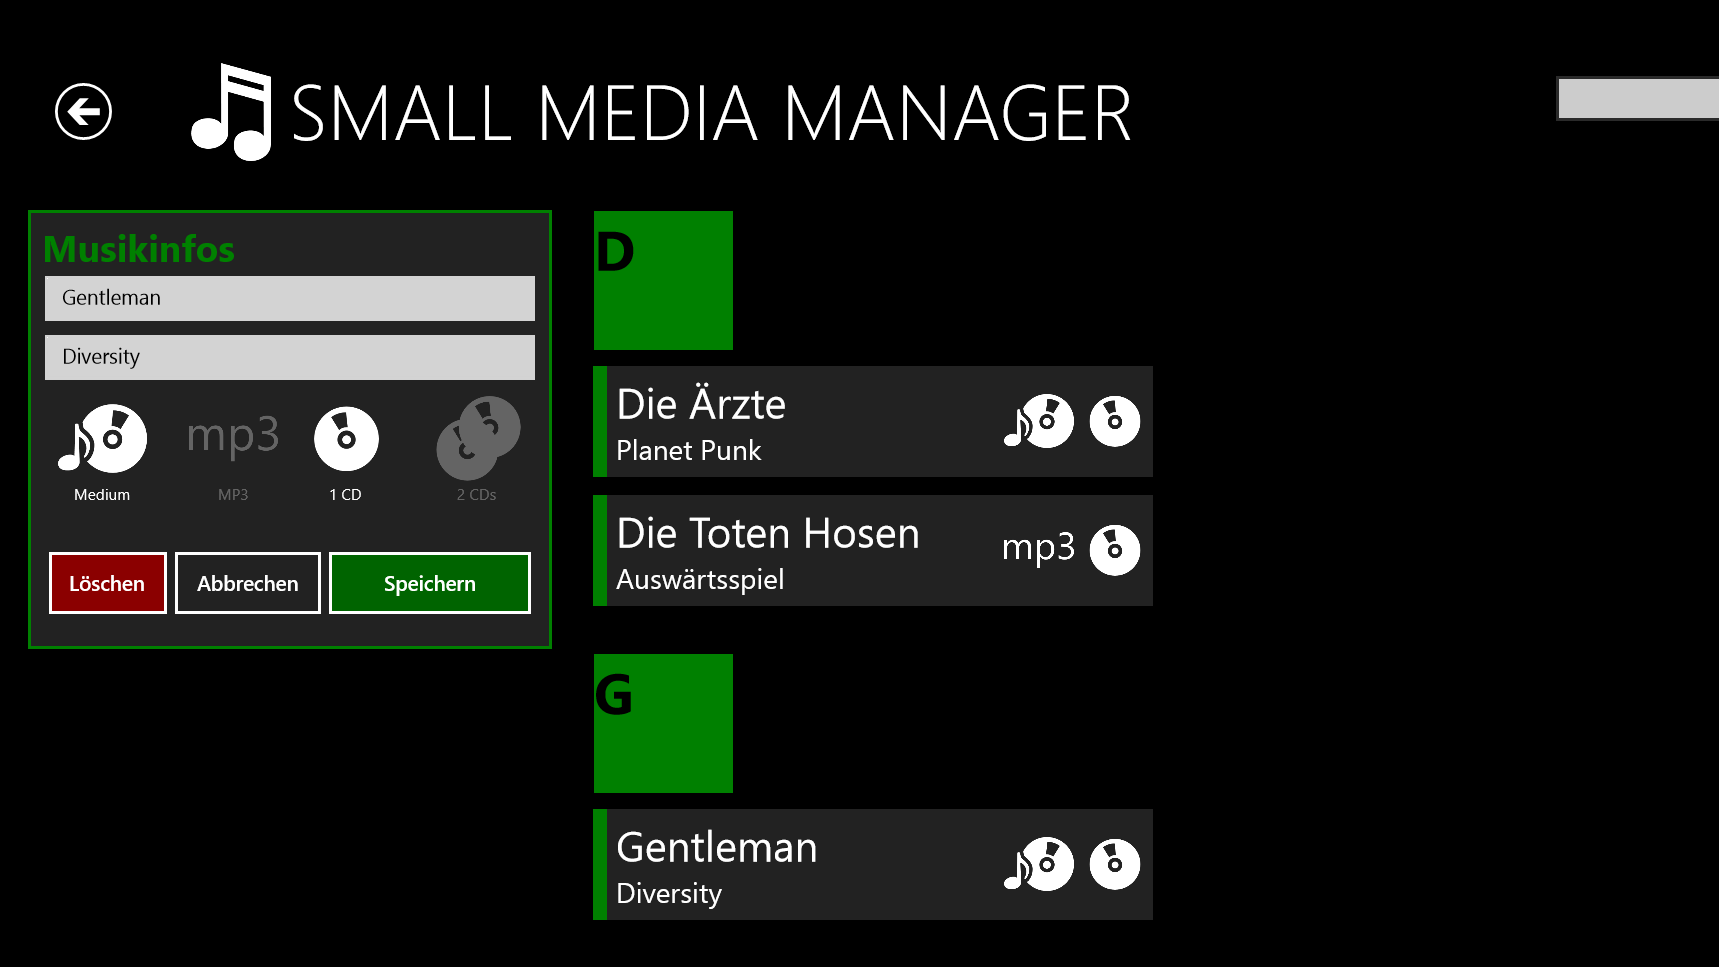Screen dimensions: 1719x967
Task: Click medium disc icon on Gentleman row
Action: (1039, 864)
